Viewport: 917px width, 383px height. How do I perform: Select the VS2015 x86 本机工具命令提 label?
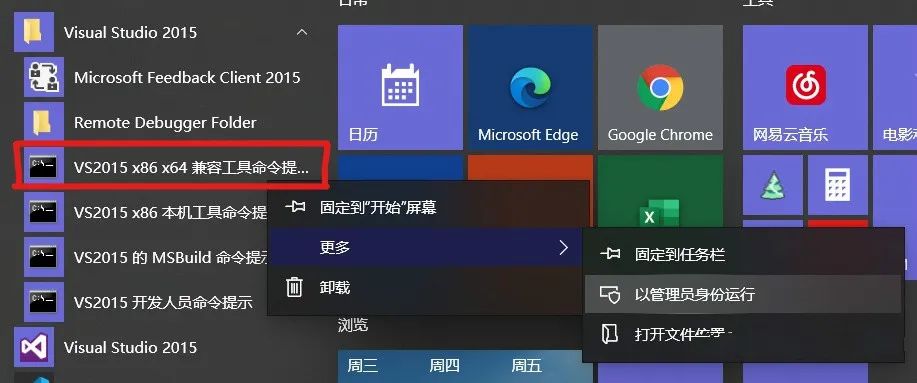(x=170, y=212)
